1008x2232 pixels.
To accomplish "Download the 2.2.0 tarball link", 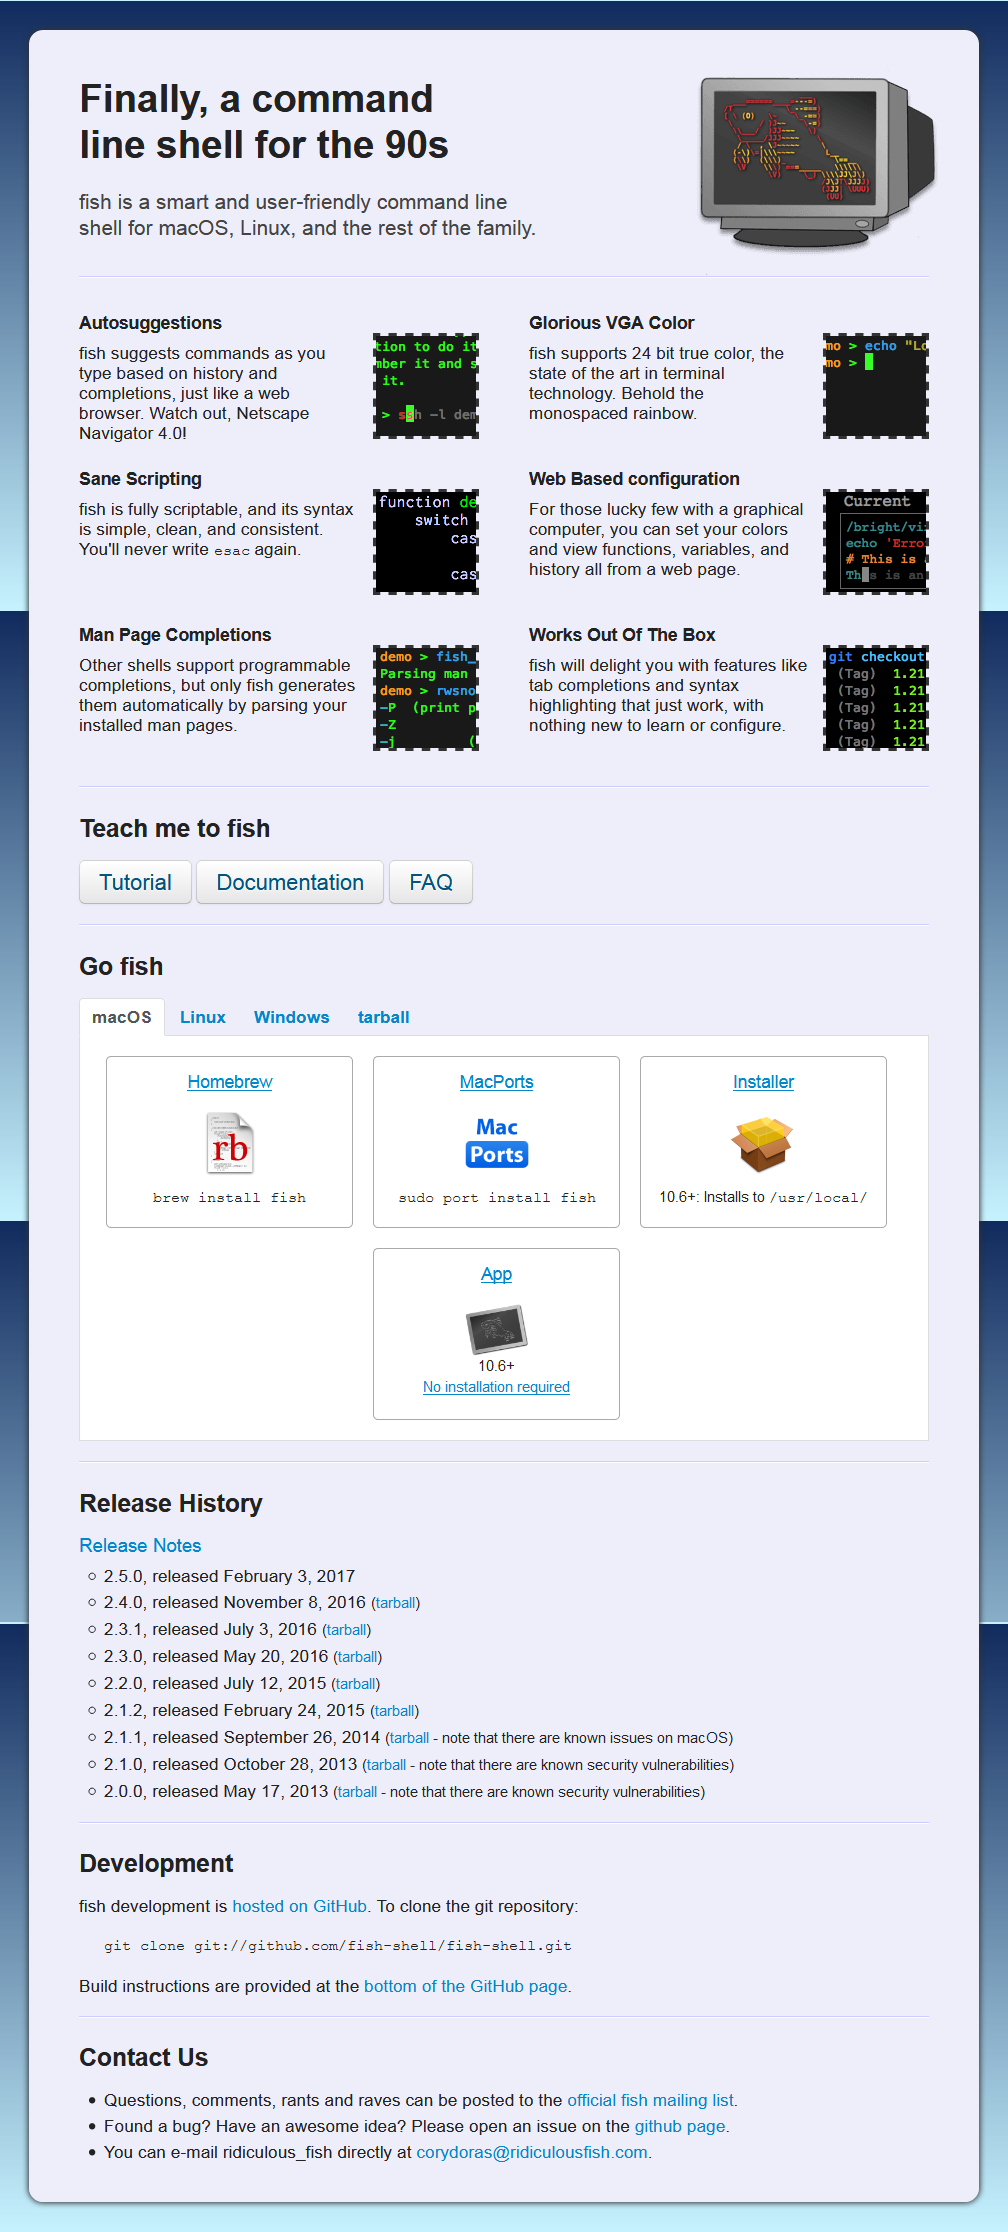I will point(356,1684).
